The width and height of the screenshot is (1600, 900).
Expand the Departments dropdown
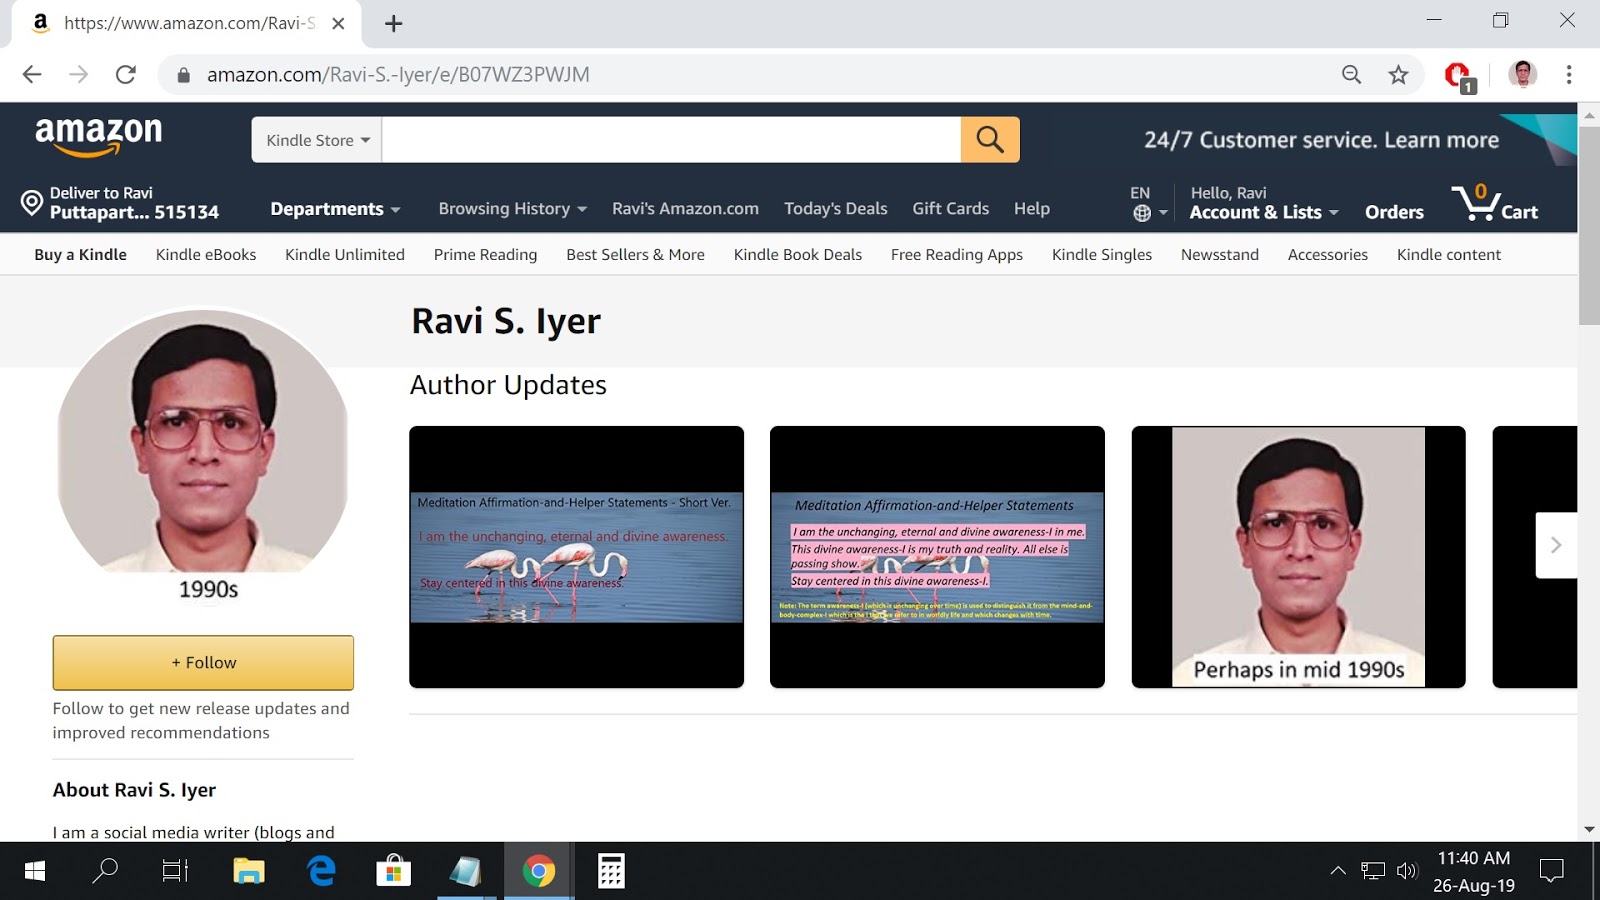pyautogui.click(x=335, y=209)
